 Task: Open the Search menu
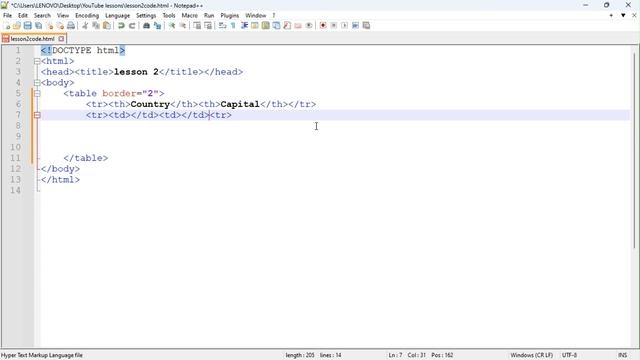click(x=42, y=16)
